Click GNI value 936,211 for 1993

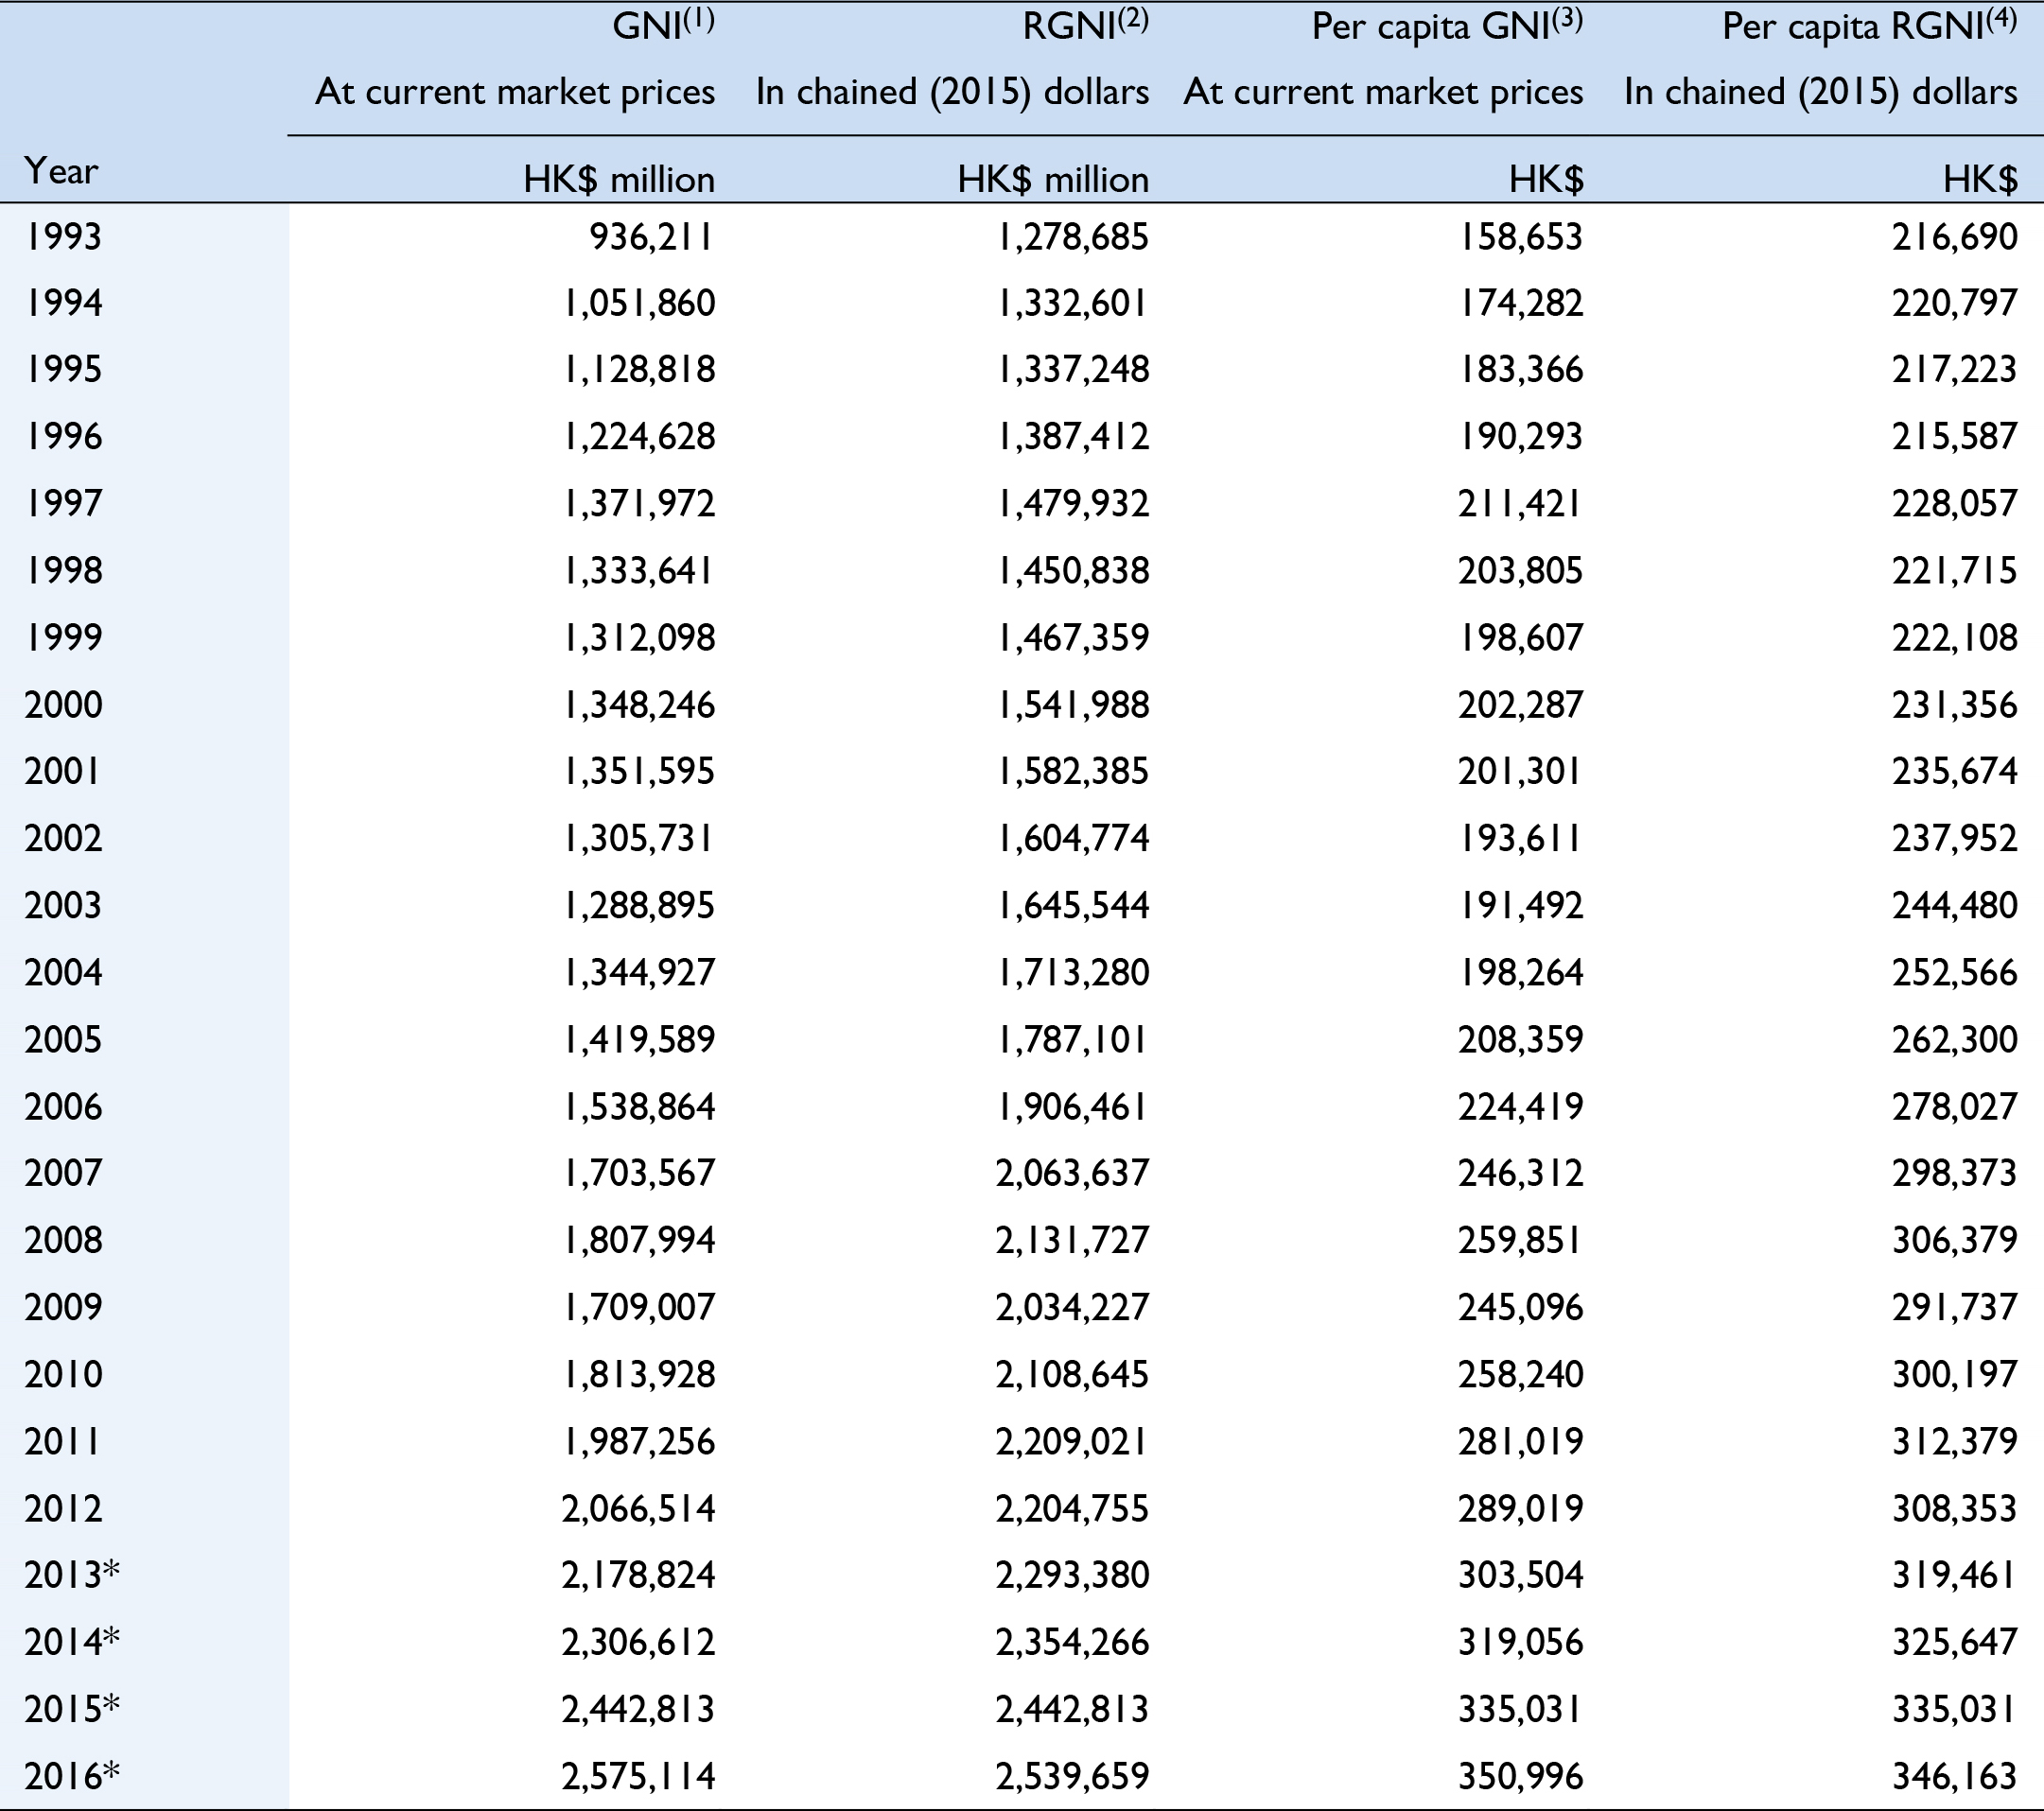click(651, 237)
